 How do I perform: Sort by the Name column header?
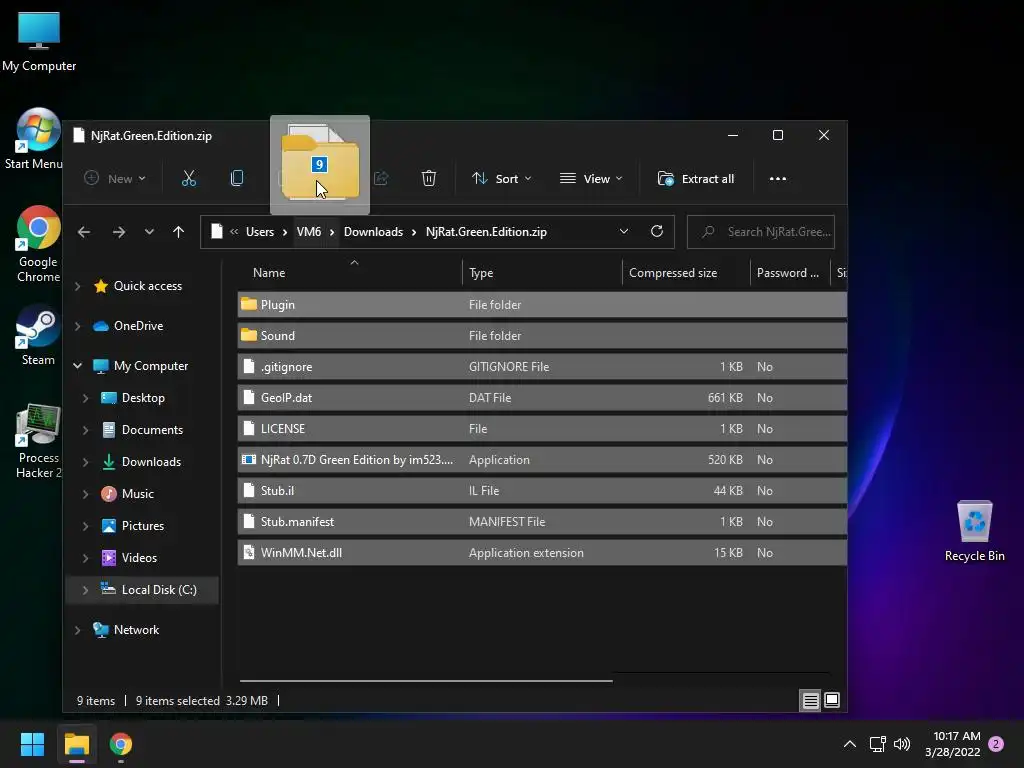(269, 273)
